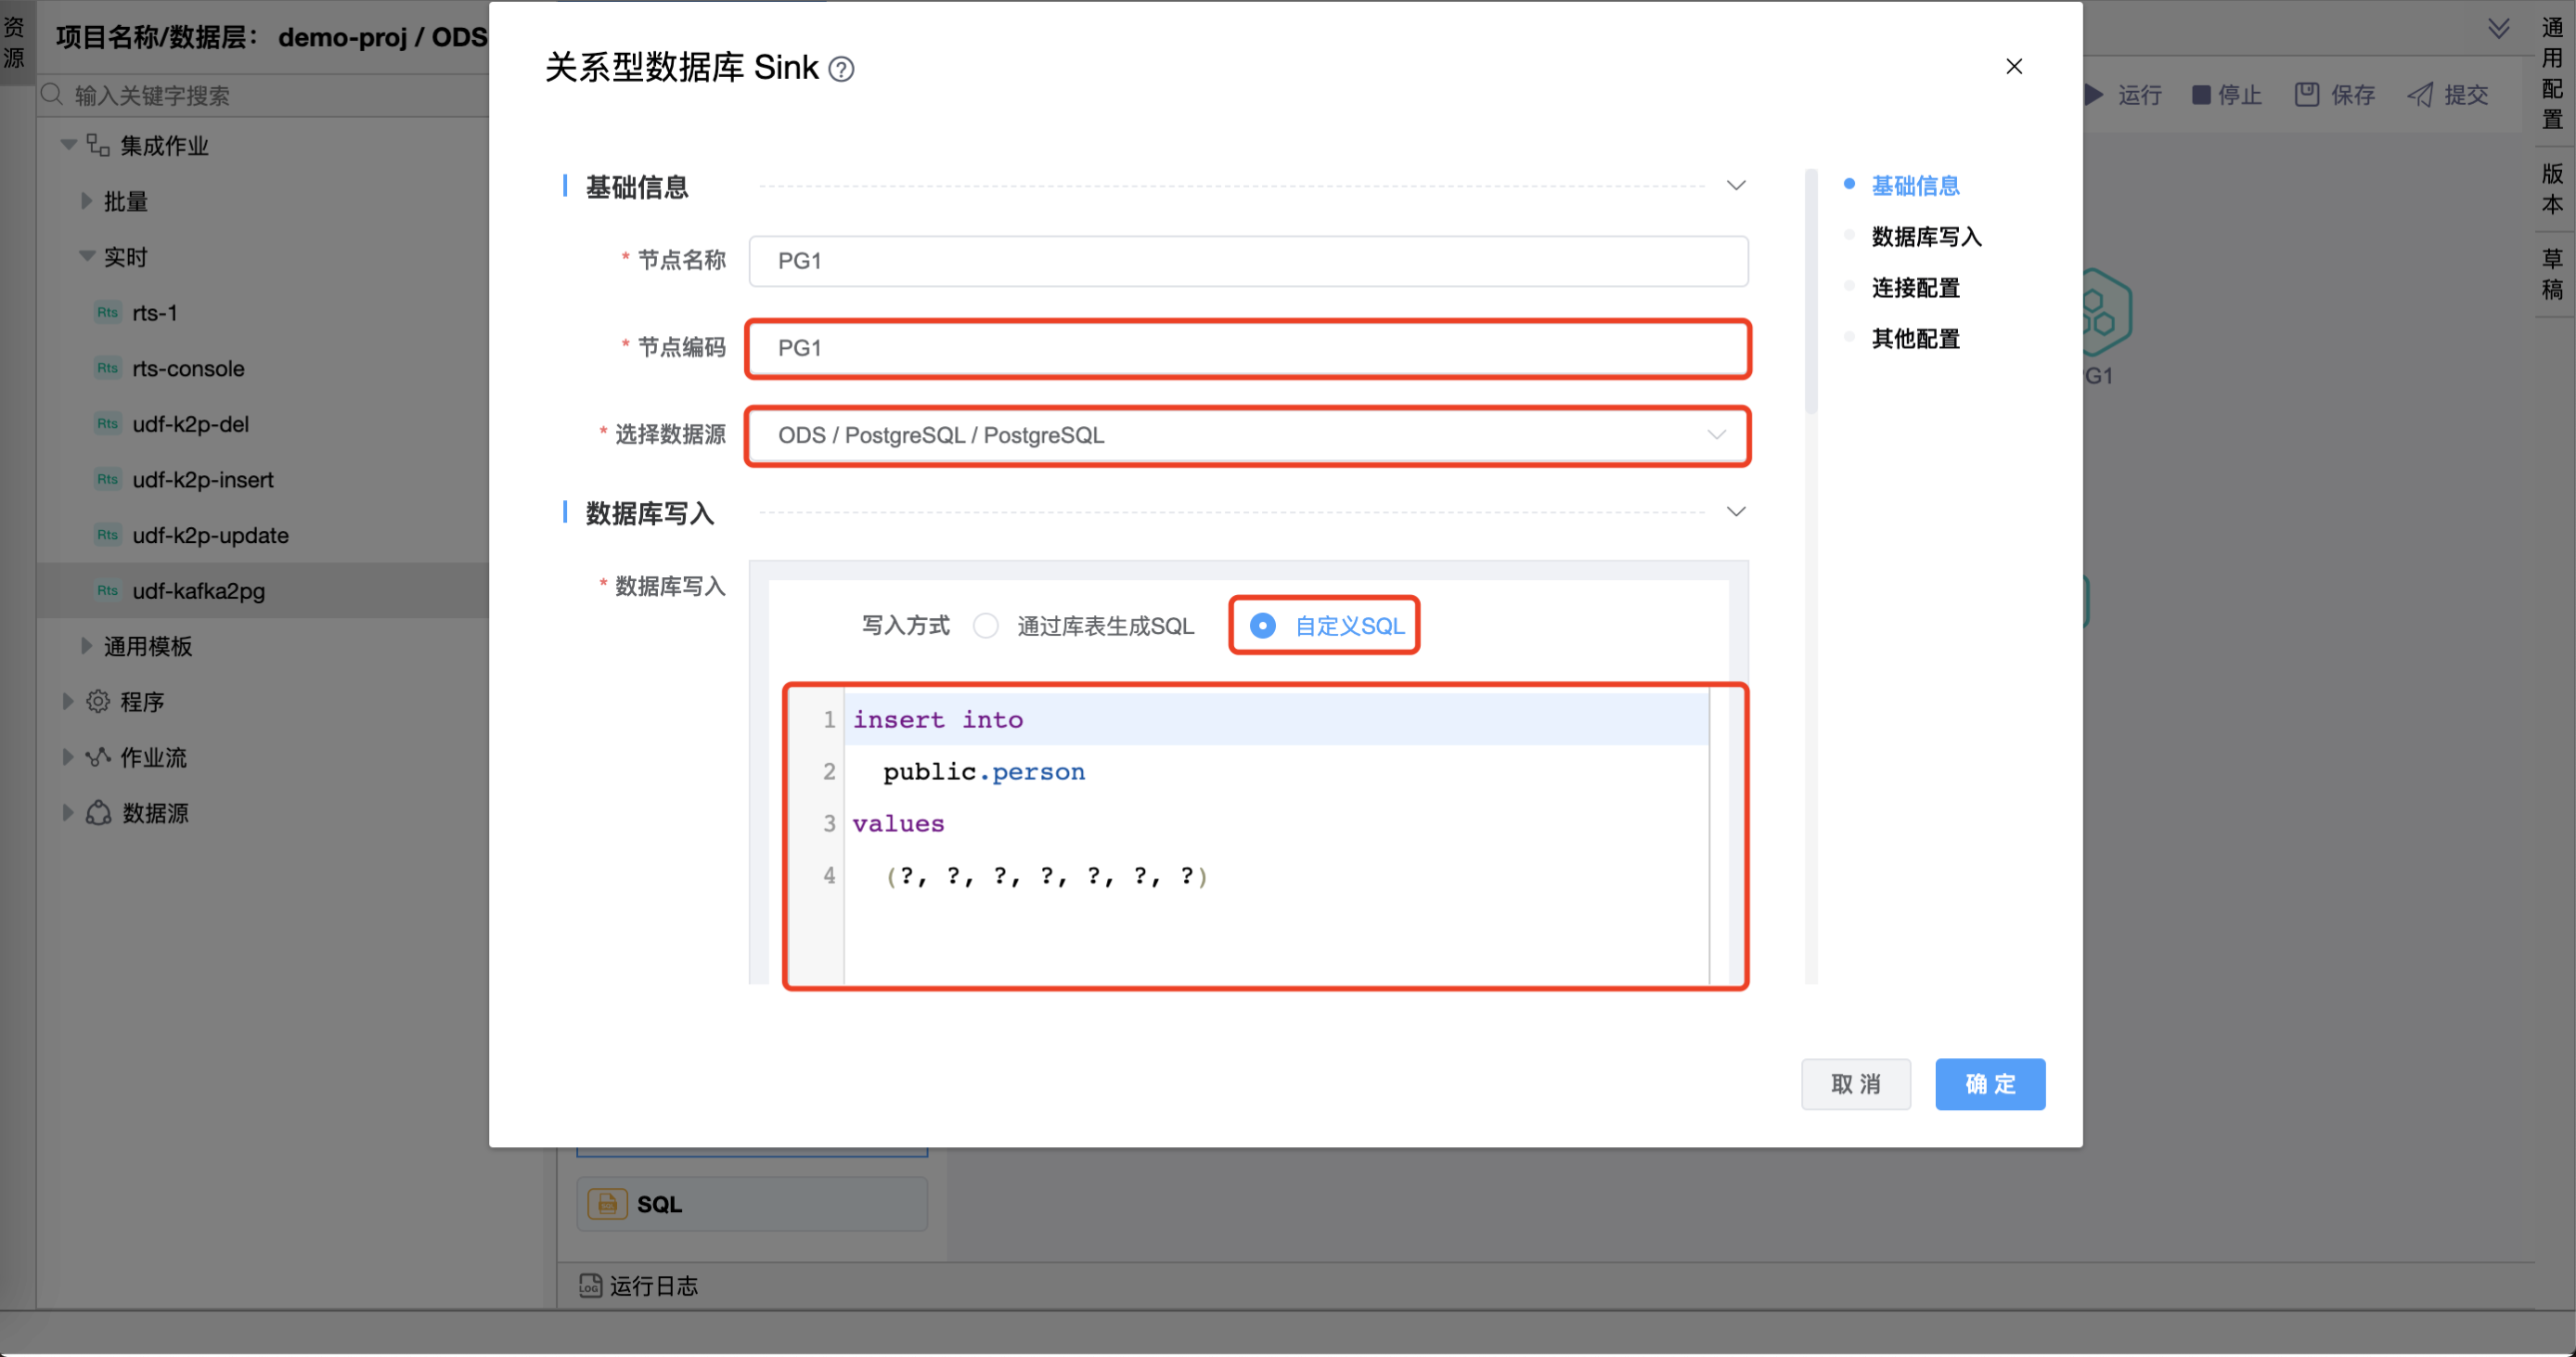Click the Rts icon for udf-kafka2pg
This screenshot has width=2576, height=1357.
point(107,590)
